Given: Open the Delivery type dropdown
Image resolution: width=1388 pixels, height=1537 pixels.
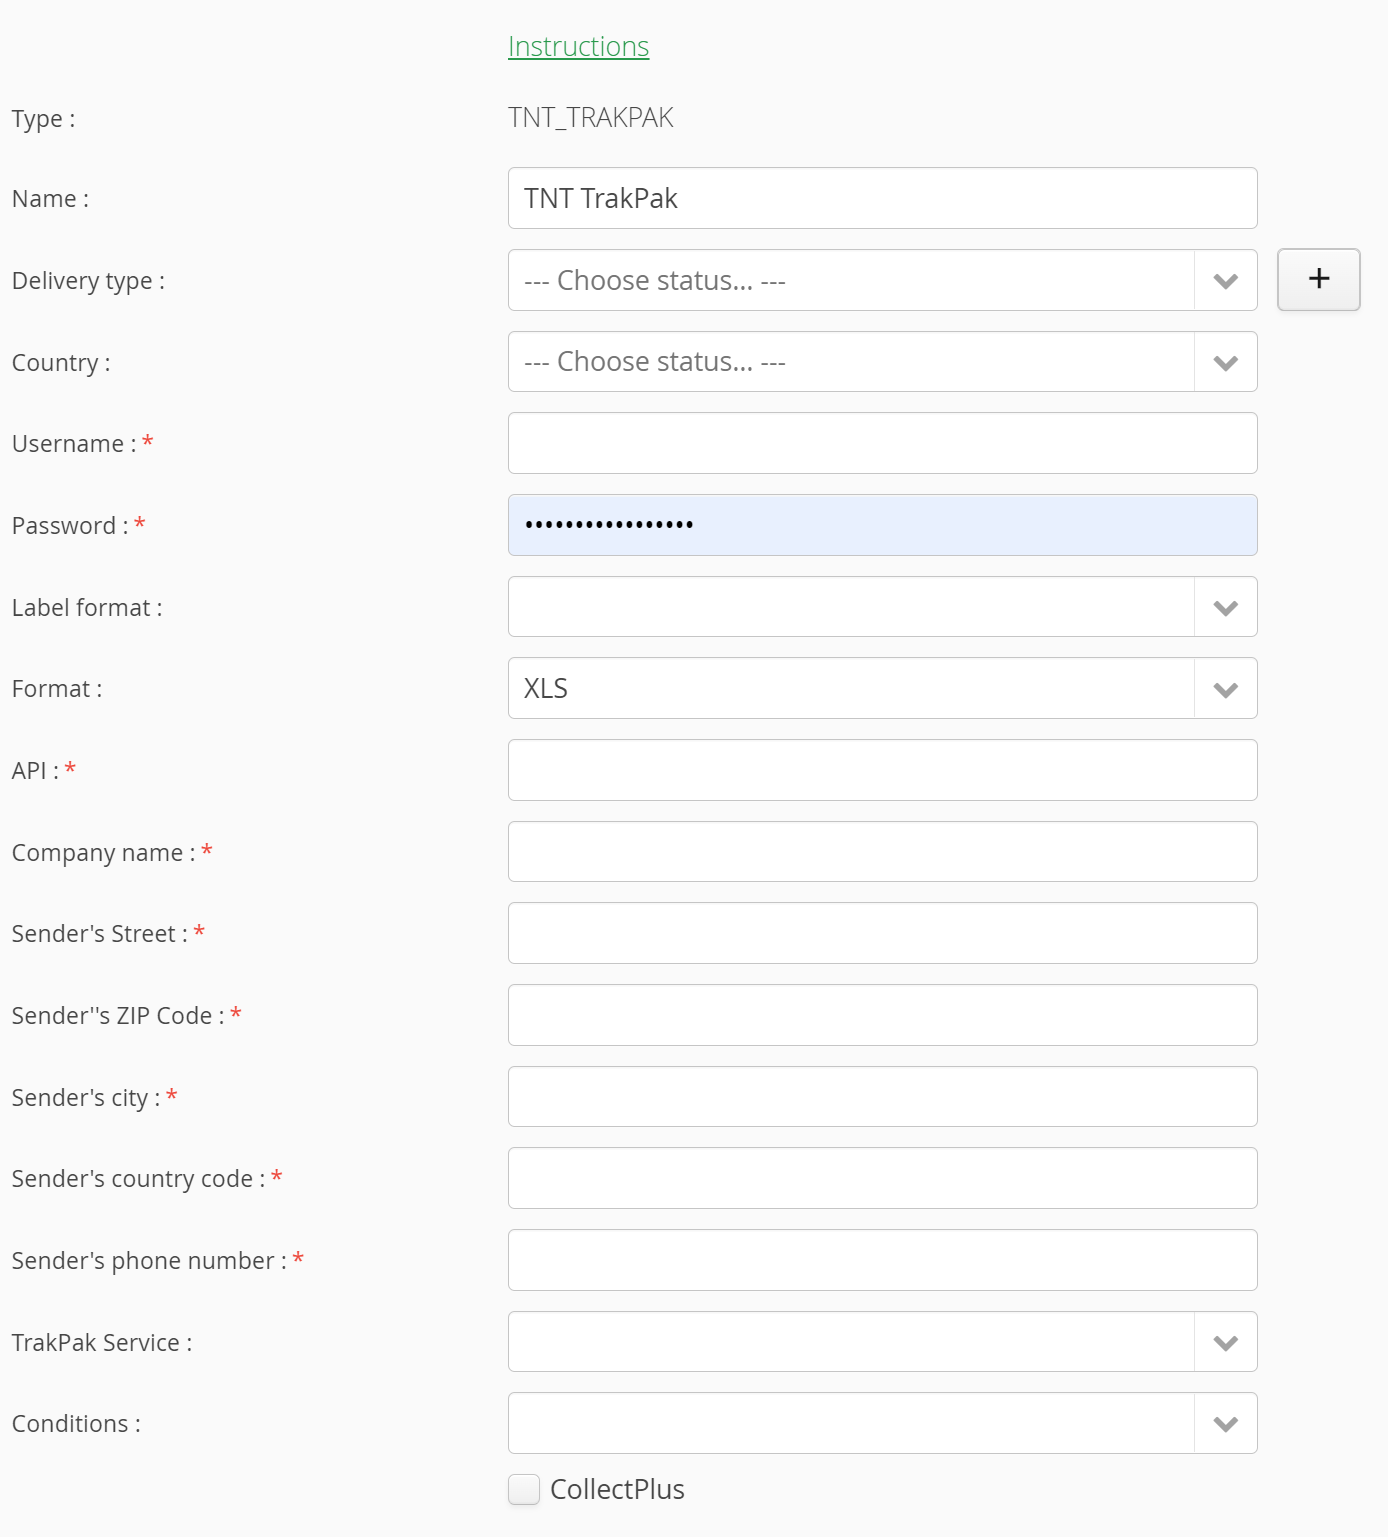Looking at the screenshot, I should pos(882,280).
